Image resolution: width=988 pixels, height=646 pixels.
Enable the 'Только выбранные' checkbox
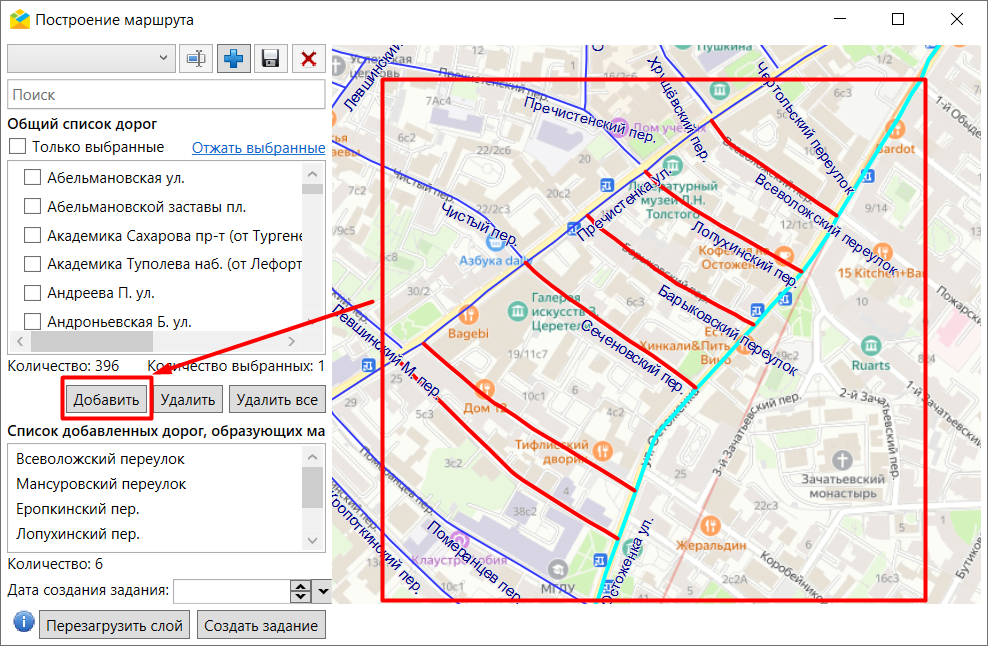[17, 147]
